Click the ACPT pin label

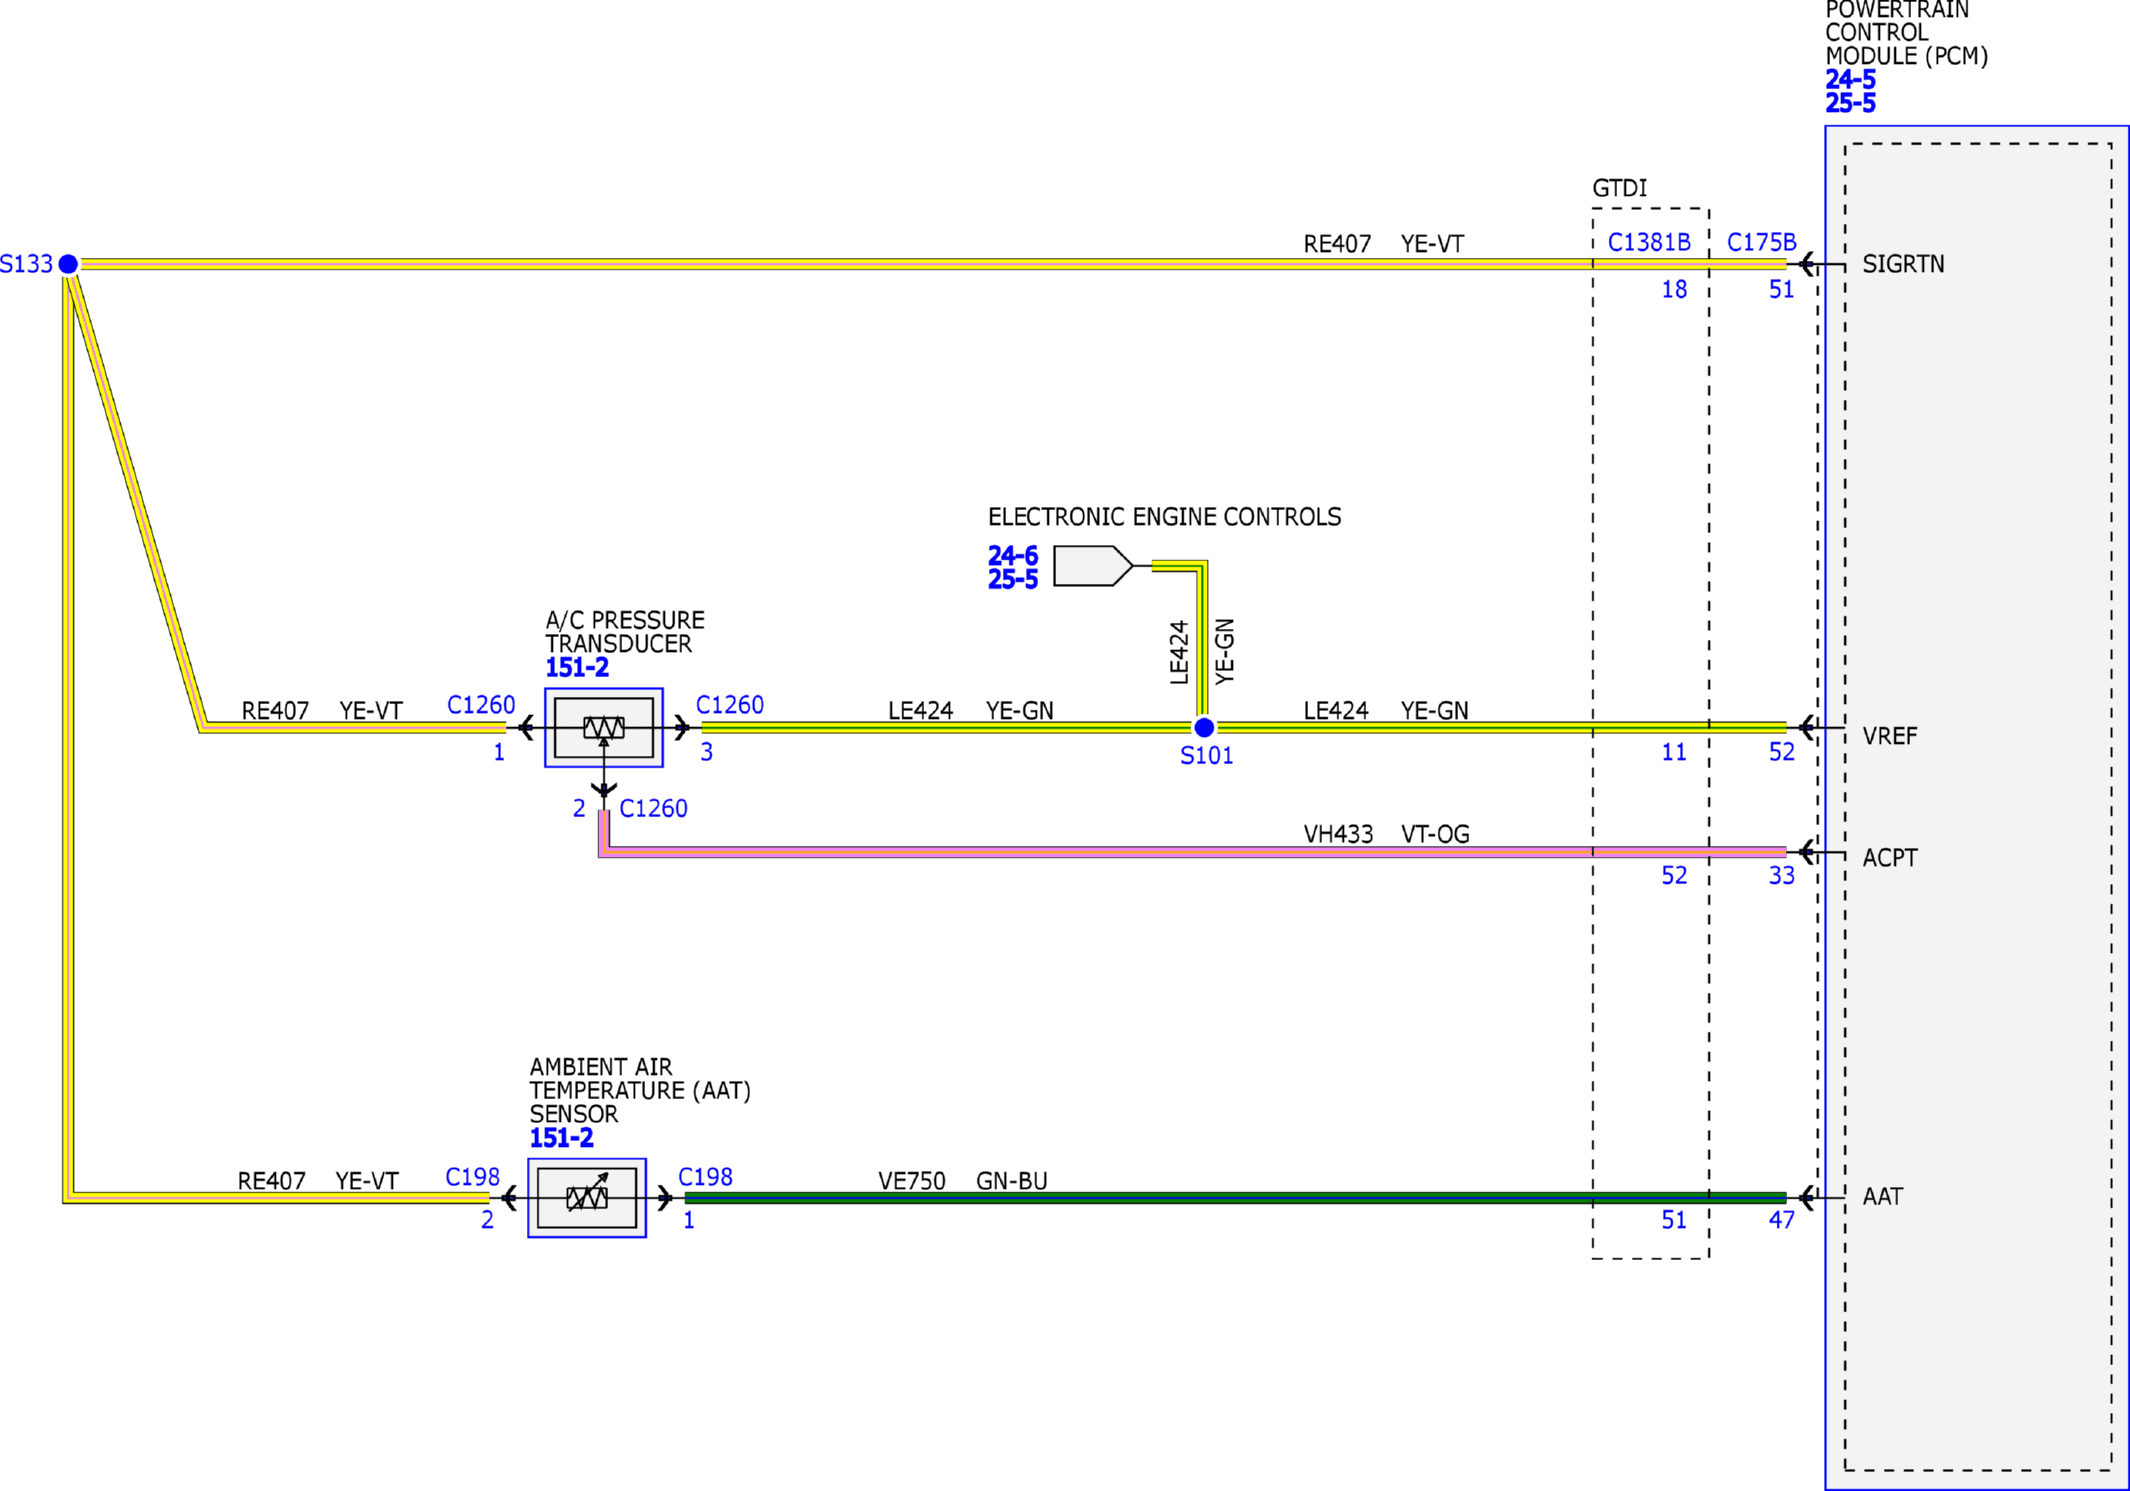pyautogui.click(x=1889, y=858)
